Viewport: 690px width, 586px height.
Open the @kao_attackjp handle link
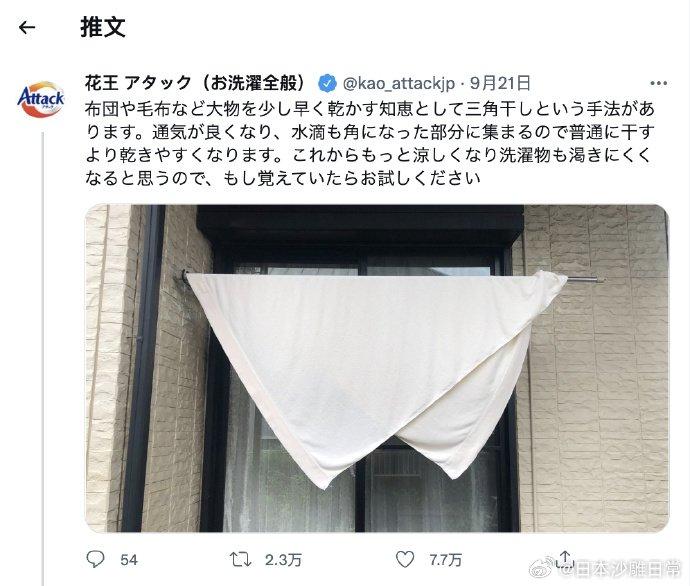click(x=399, y=83)
